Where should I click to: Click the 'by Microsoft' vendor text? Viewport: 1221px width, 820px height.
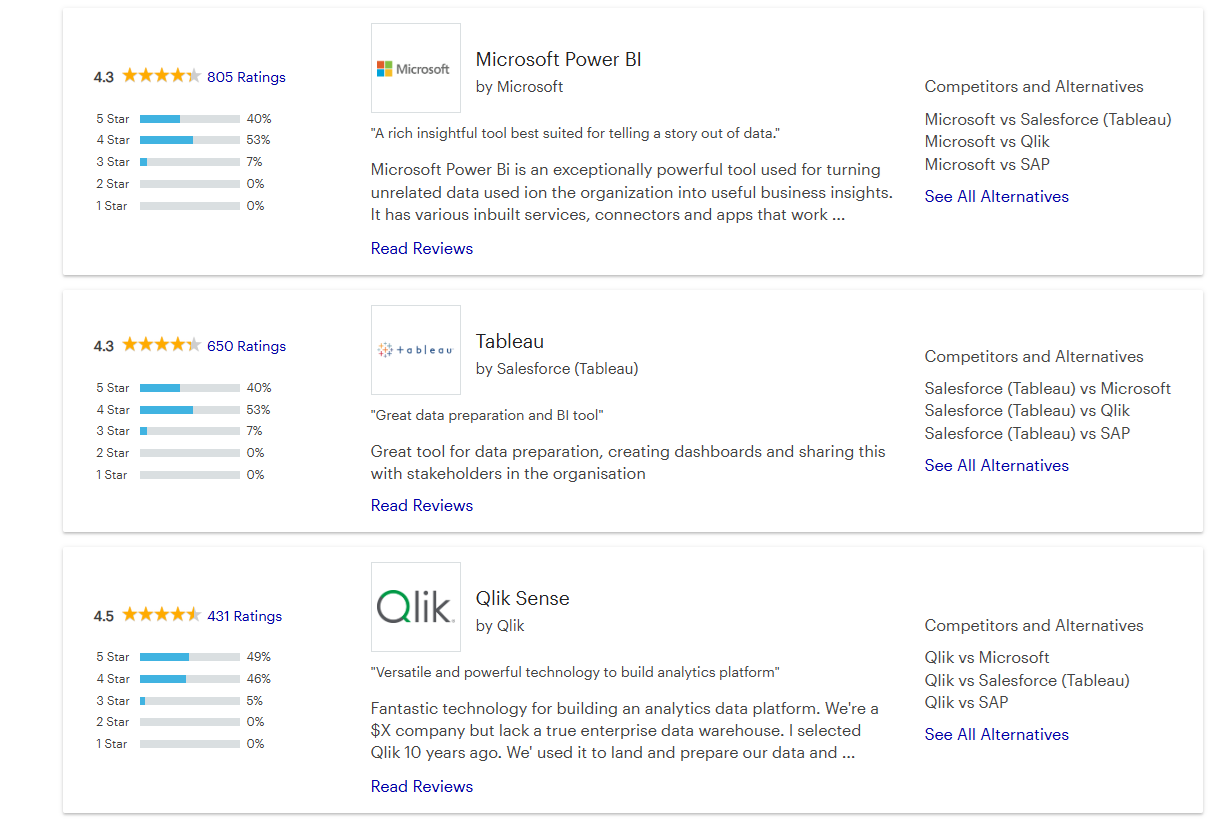point(519,87)
